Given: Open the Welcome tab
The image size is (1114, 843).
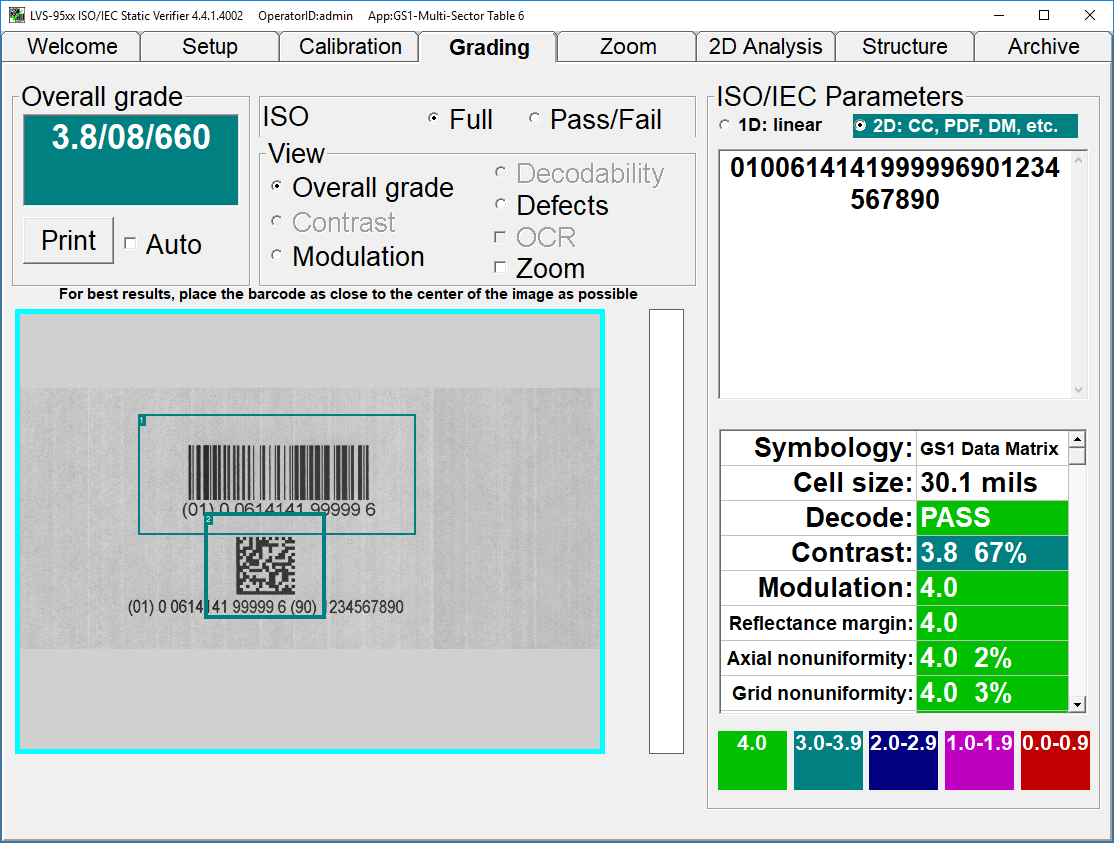Looking at the screenshot, I should [72, 47].
